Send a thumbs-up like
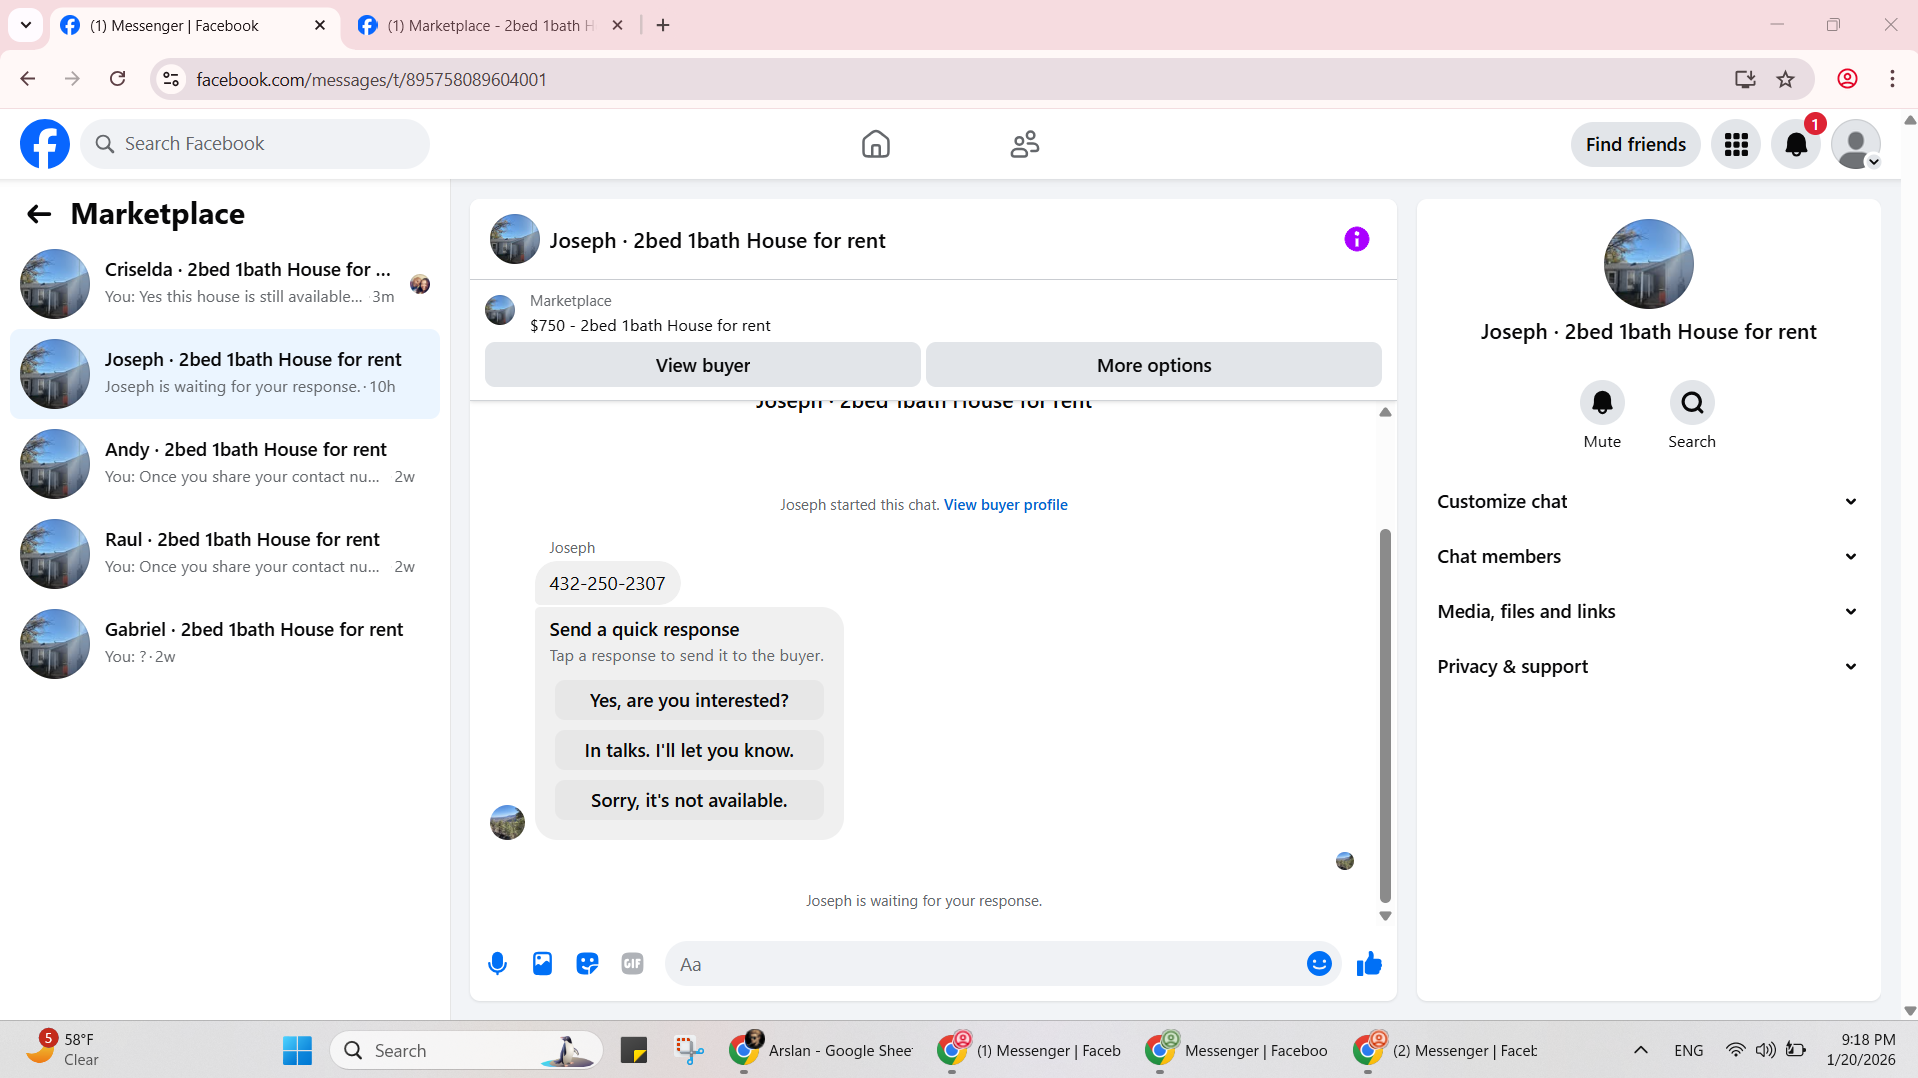Image resolution: width=1918 pixels, height=1078 pixels. pos(1369,964)
